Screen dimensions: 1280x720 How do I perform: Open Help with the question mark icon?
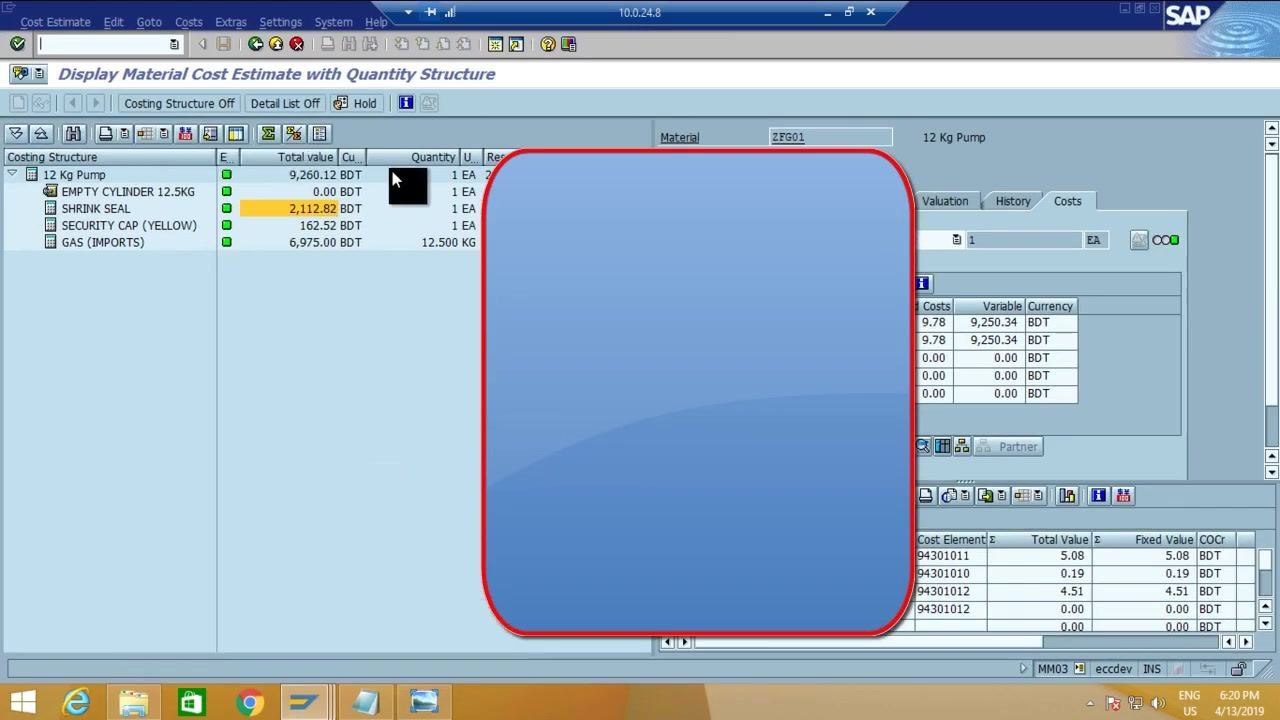click(548, 44)
